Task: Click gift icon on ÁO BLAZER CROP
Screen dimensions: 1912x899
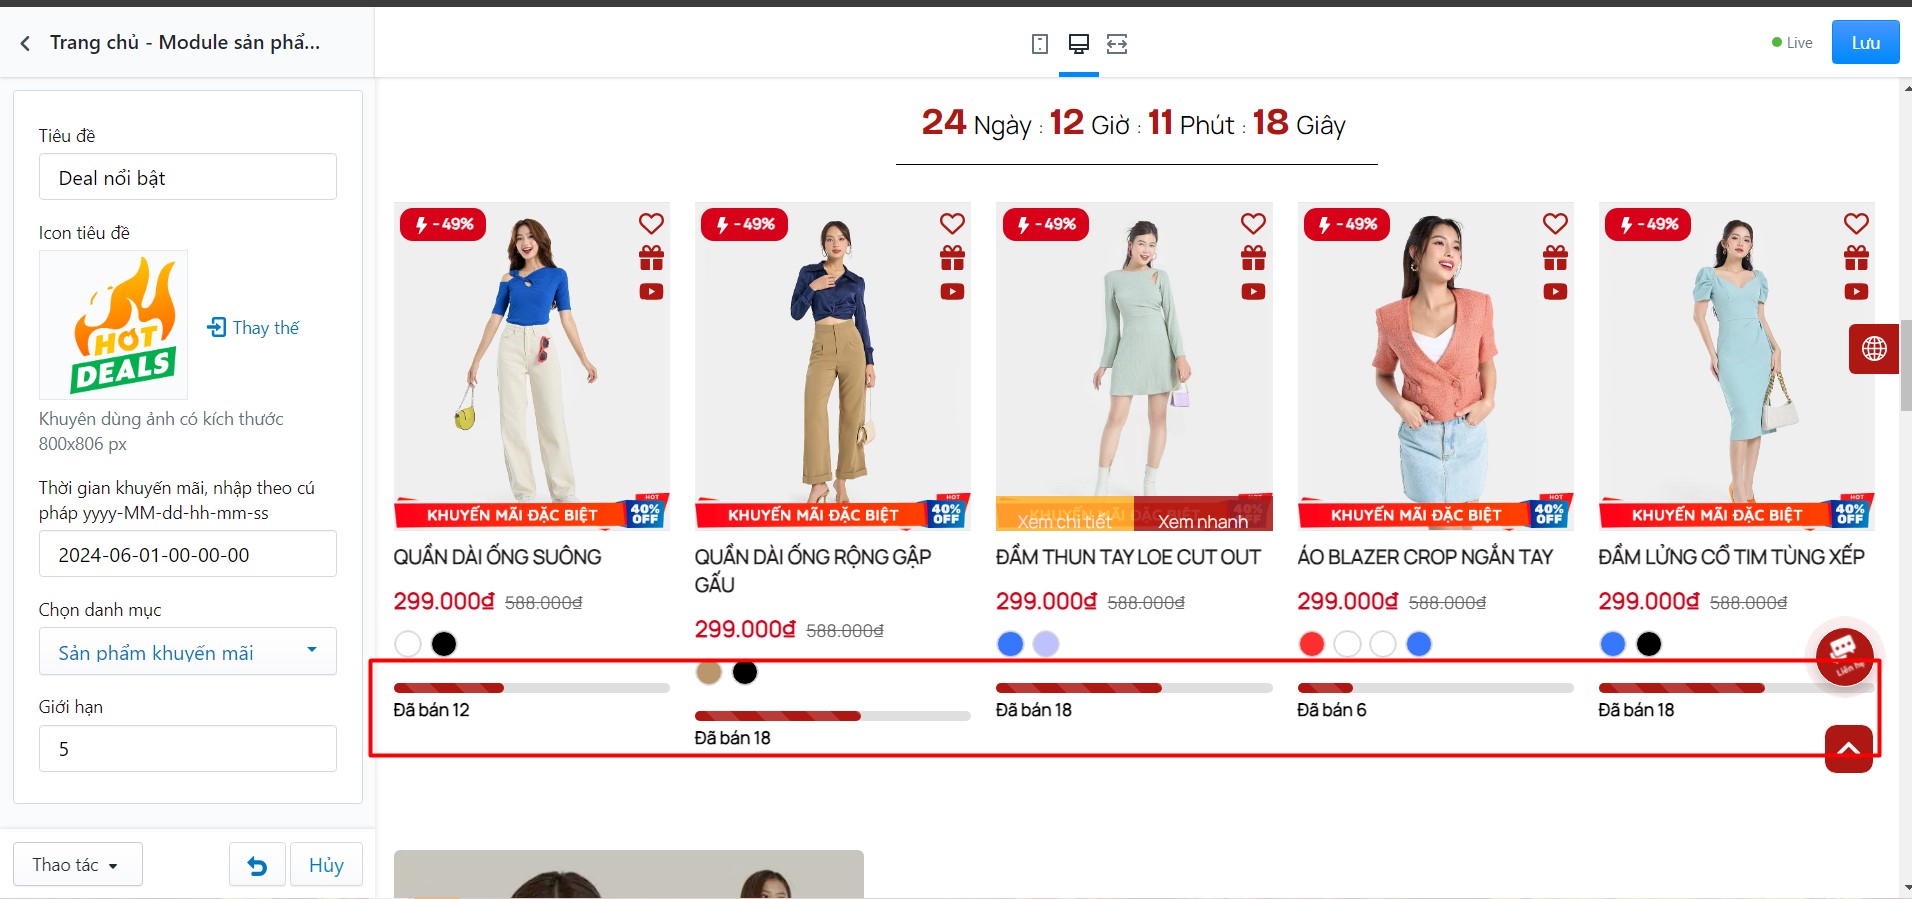Action: tap(1555, 258)
